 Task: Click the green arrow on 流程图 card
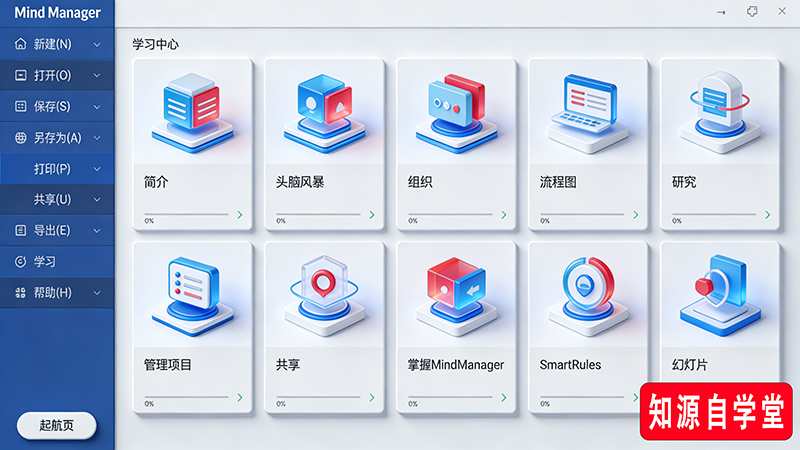pos(636,215)
